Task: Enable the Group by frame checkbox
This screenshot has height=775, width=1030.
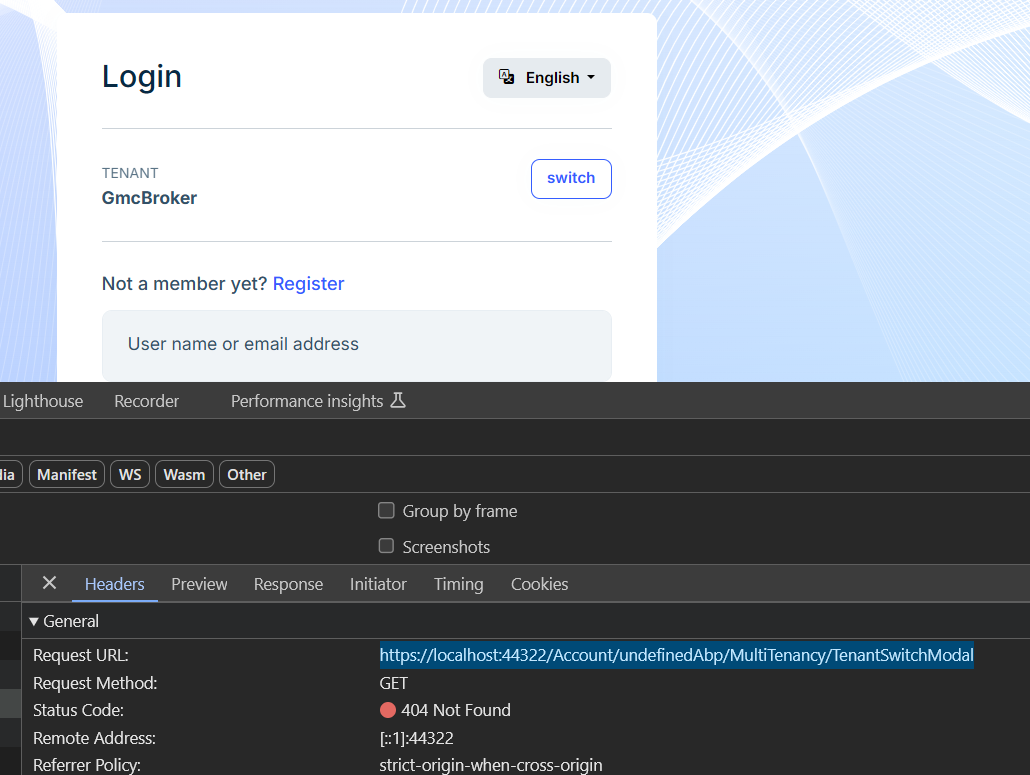Action: 386,511
